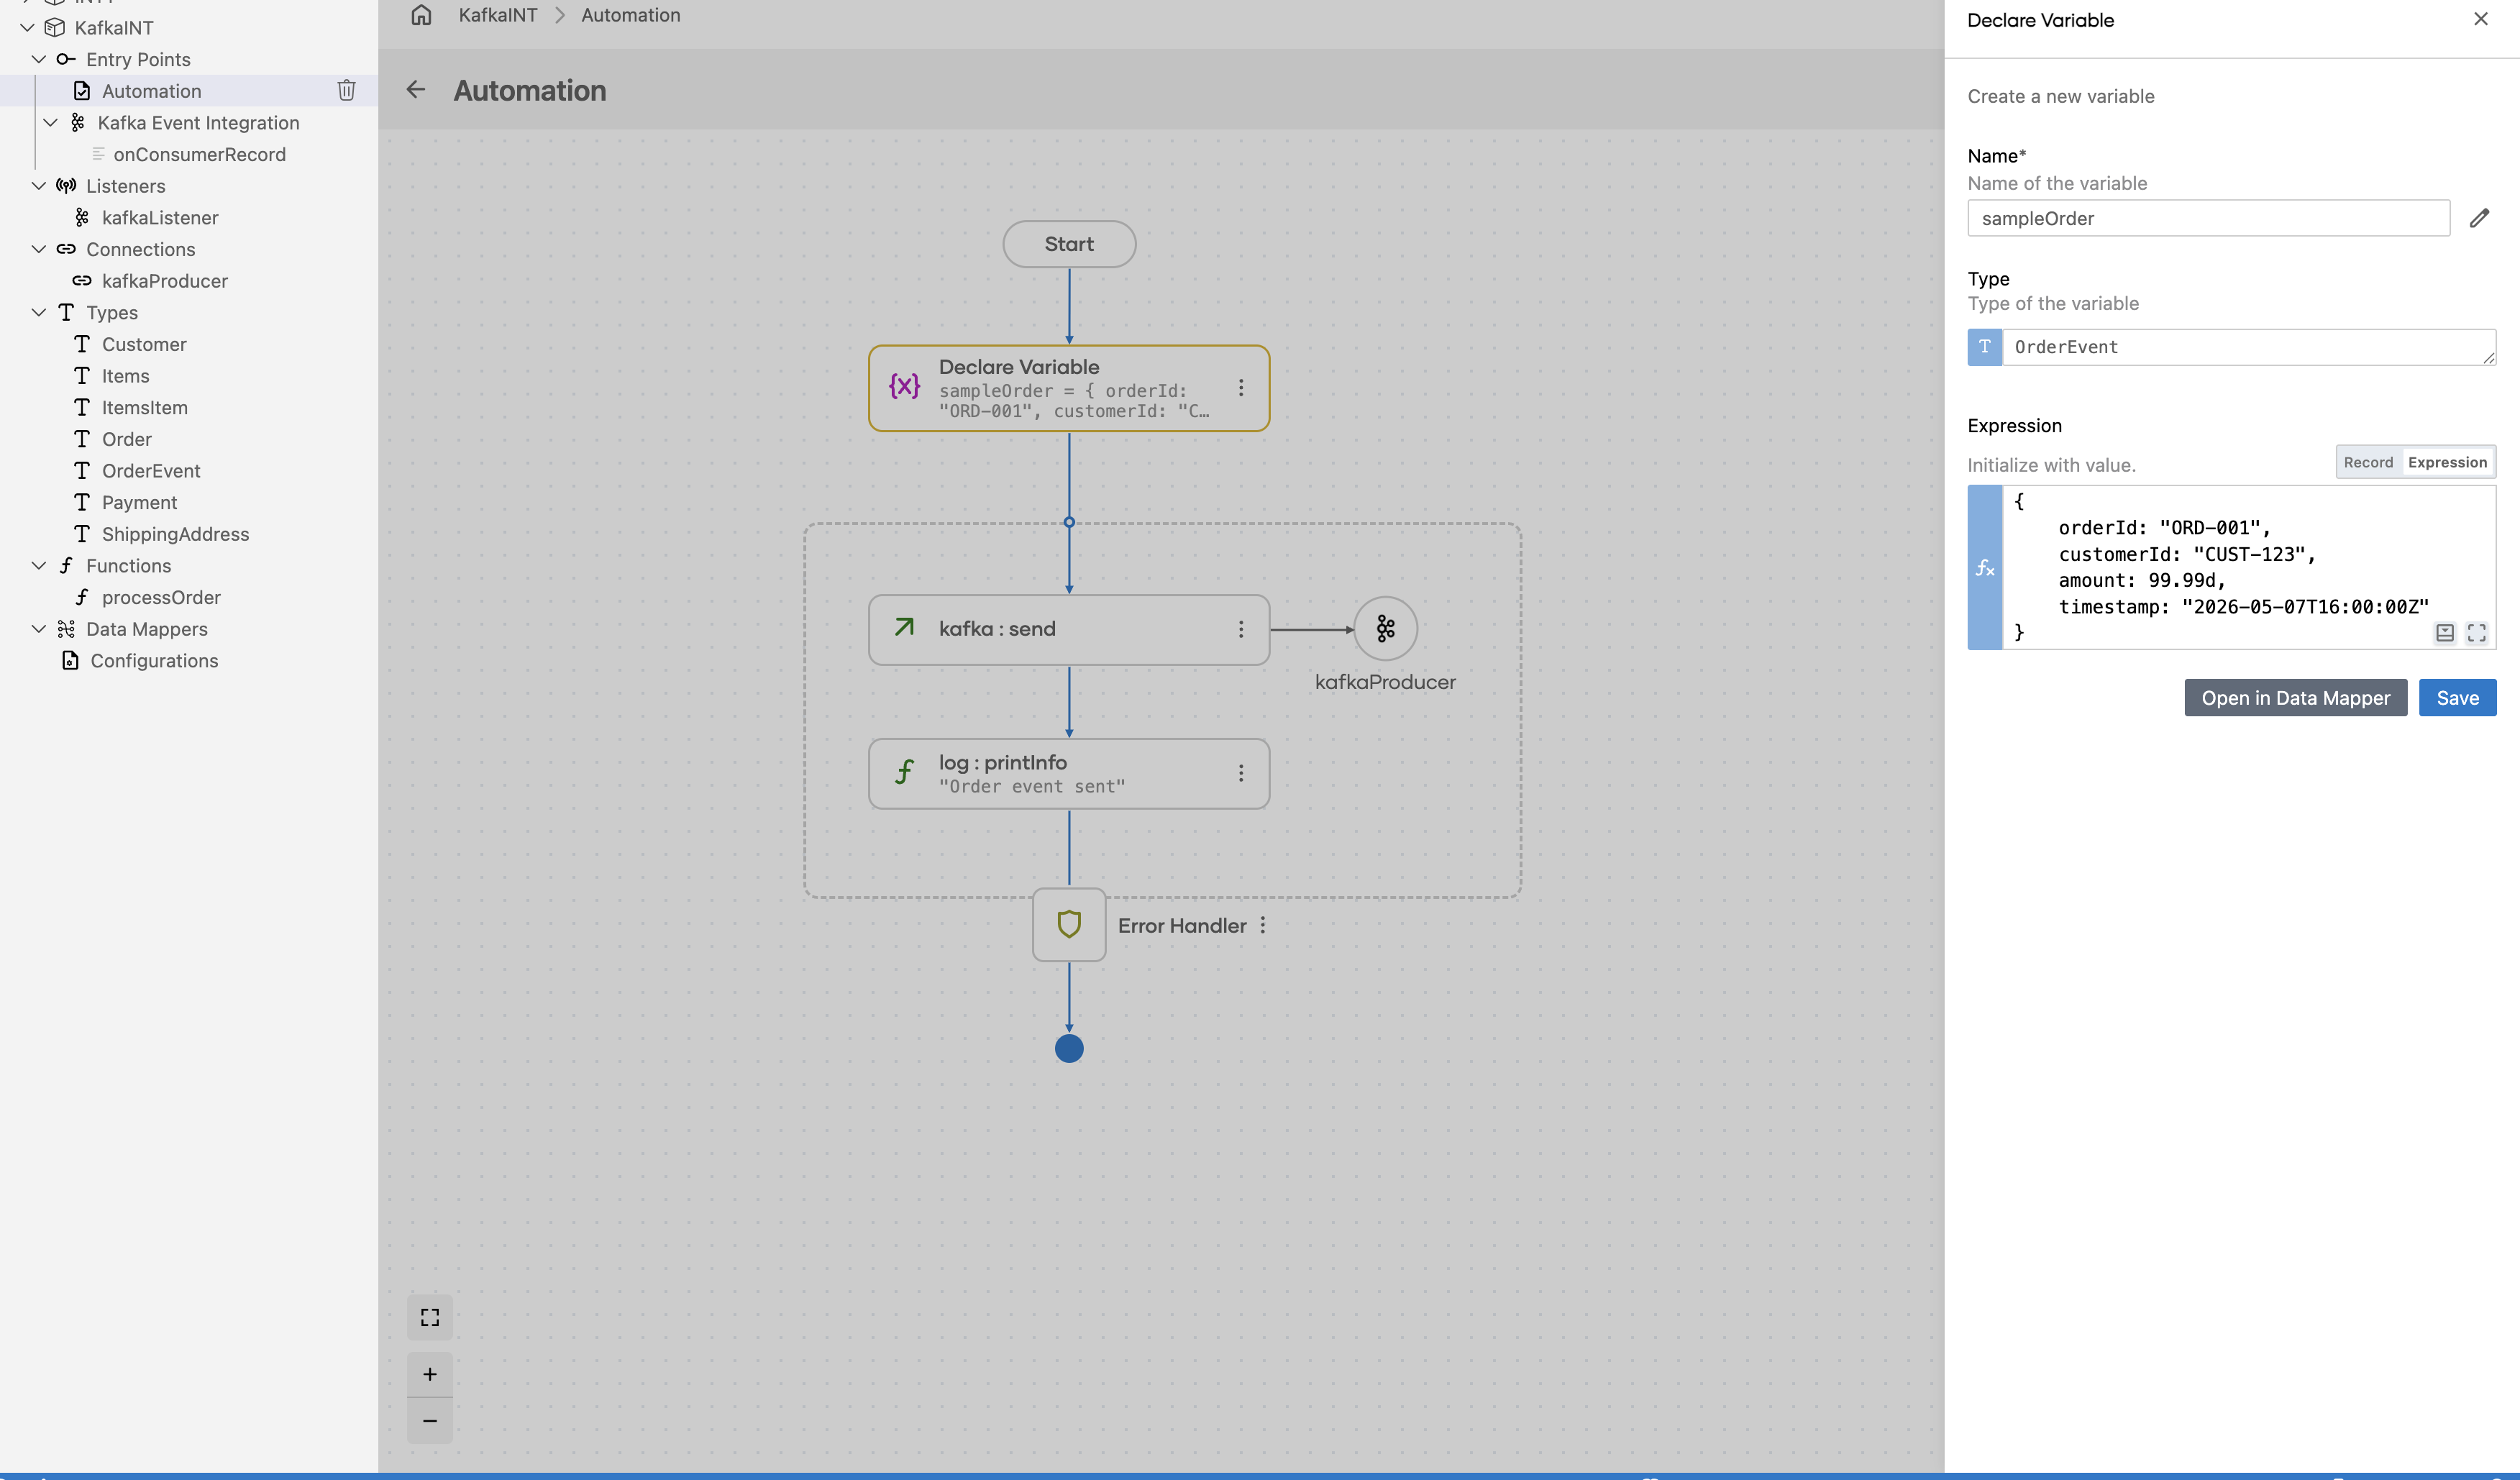
Task: Go to home via breadcrumb house icon
Action: pyautogui.click(x=421, y=15)
